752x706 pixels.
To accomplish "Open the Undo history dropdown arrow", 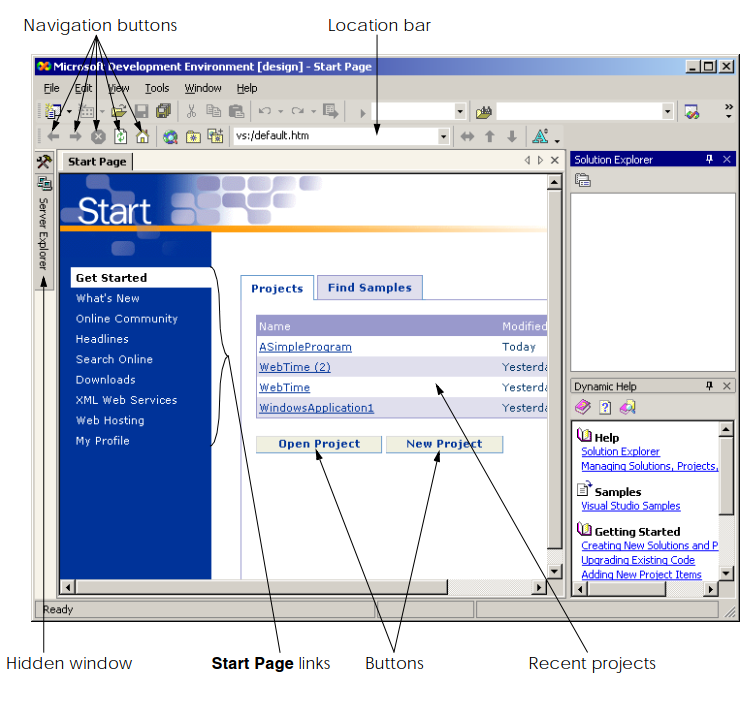I will coord(281,112).
